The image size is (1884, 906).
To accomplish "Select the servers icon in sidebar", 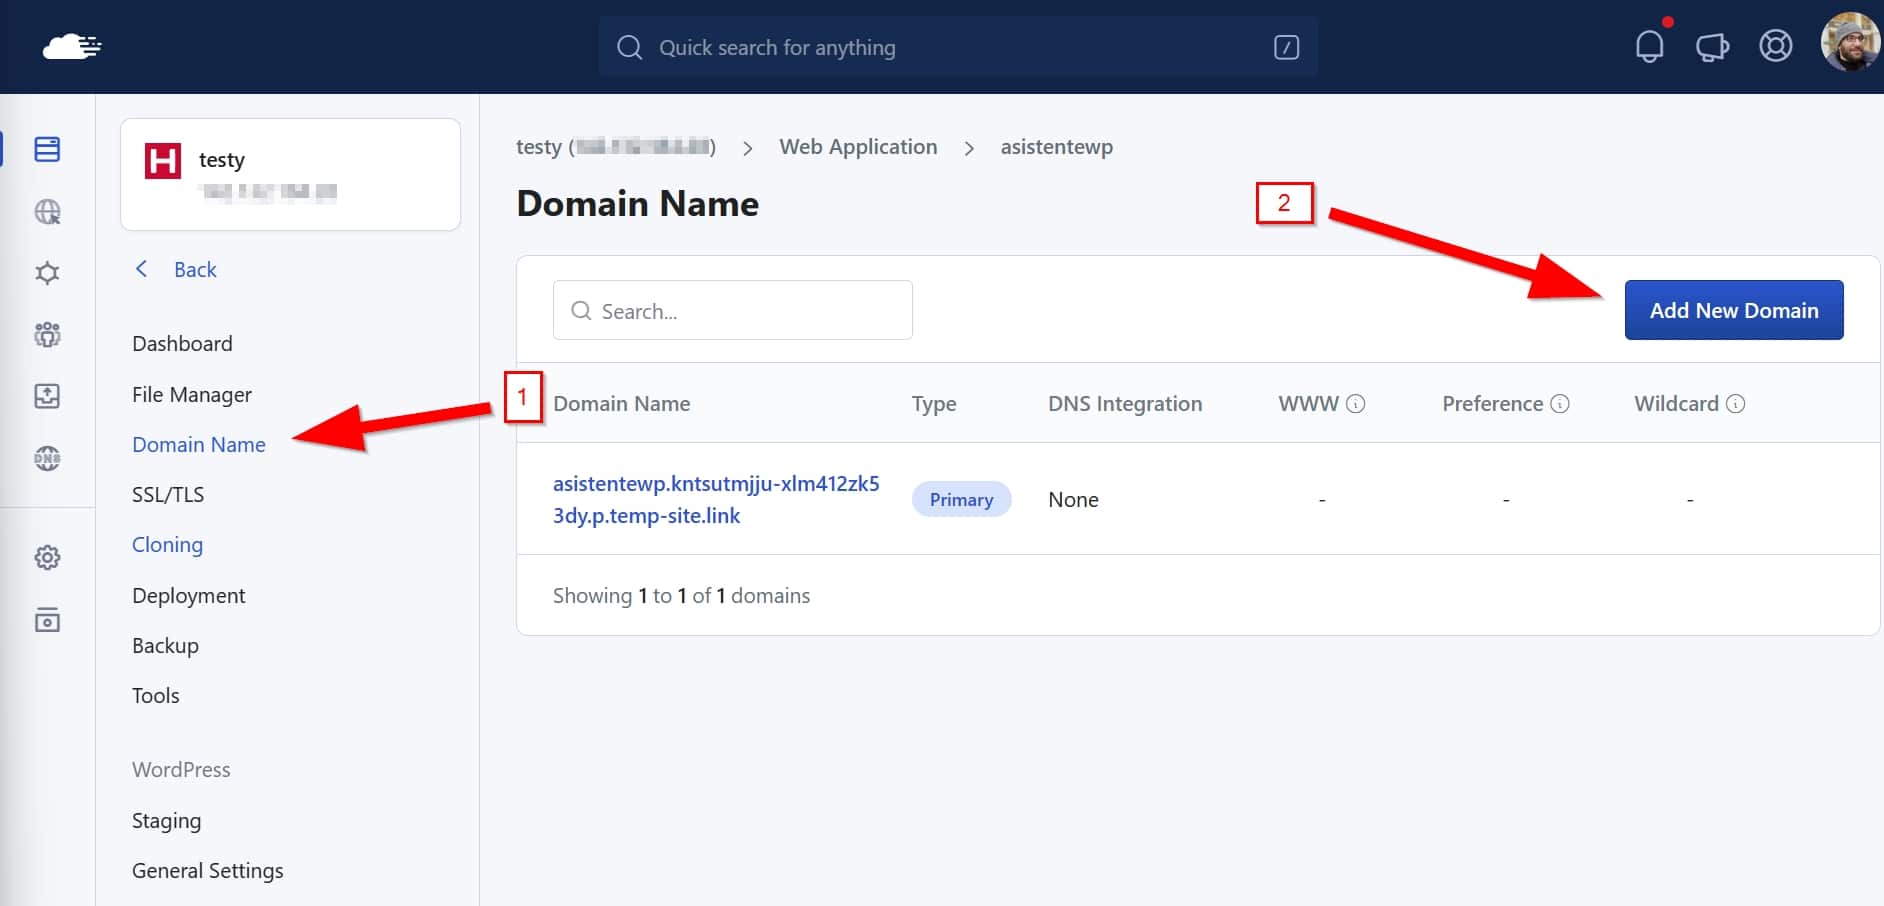I will [47, 150].
